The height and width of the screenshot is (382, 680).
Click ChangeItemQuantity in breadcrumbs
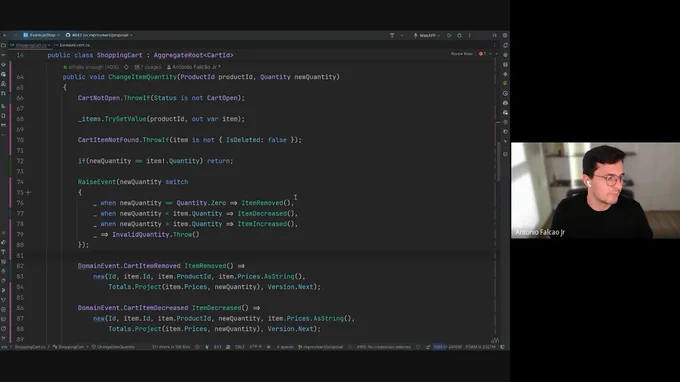(x=113, y=347)
